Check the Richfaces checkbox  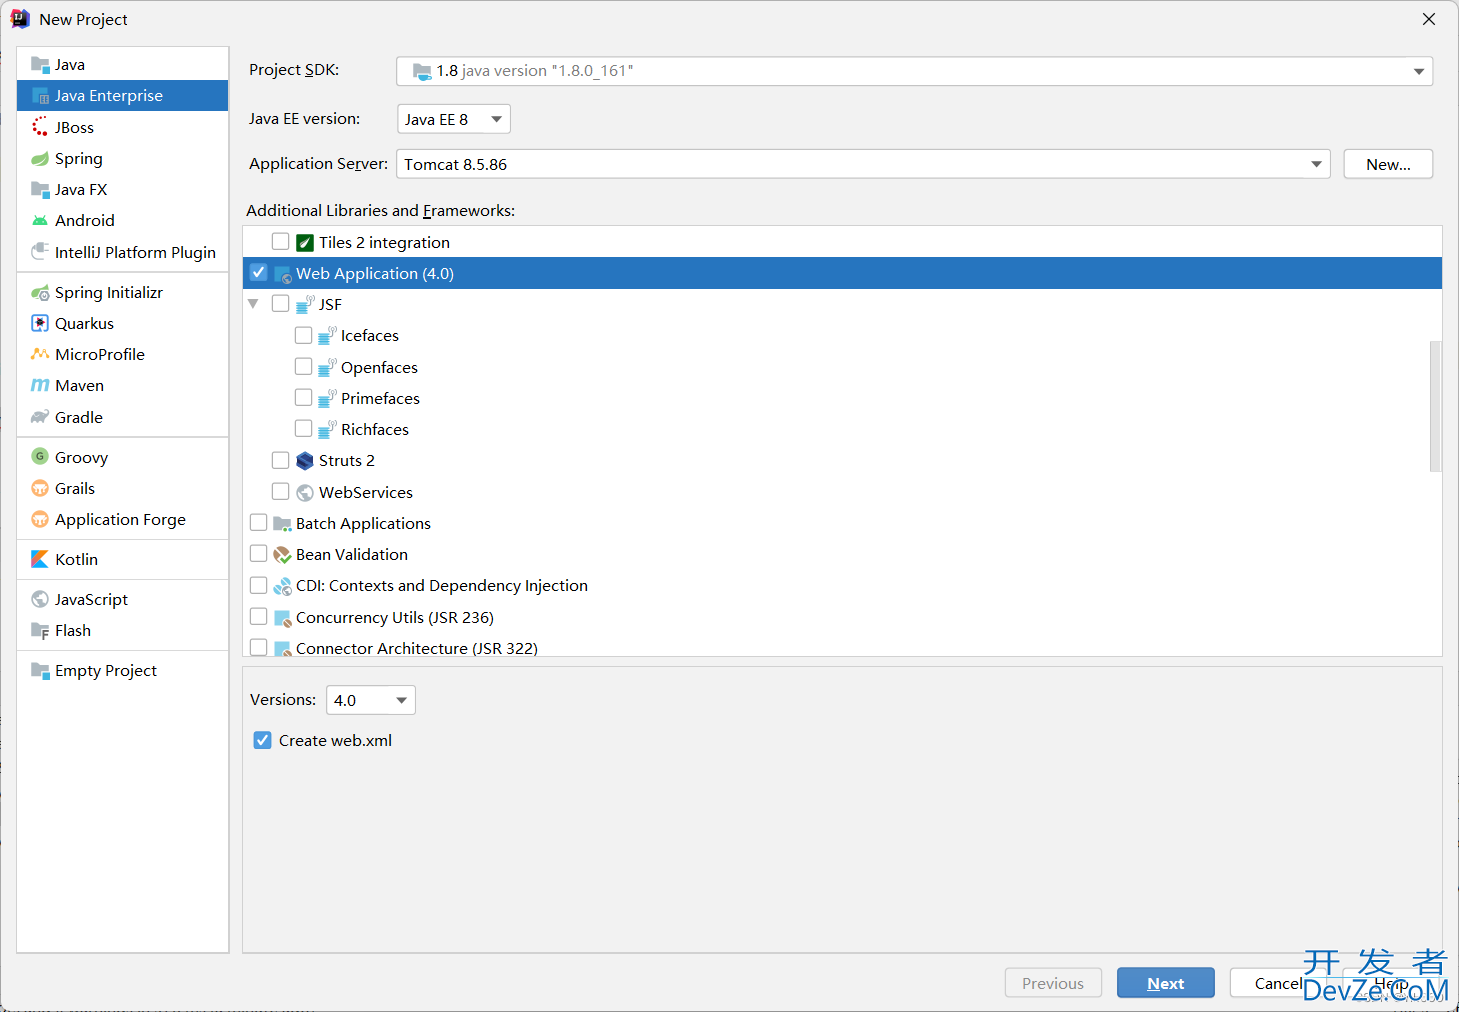point(304,428)
